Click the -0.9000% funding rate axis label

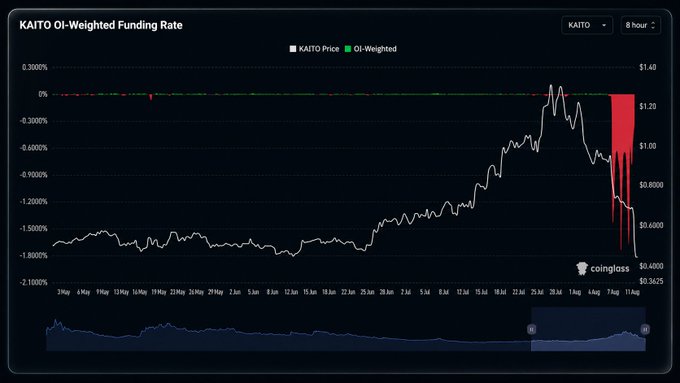tap(33, 175)
